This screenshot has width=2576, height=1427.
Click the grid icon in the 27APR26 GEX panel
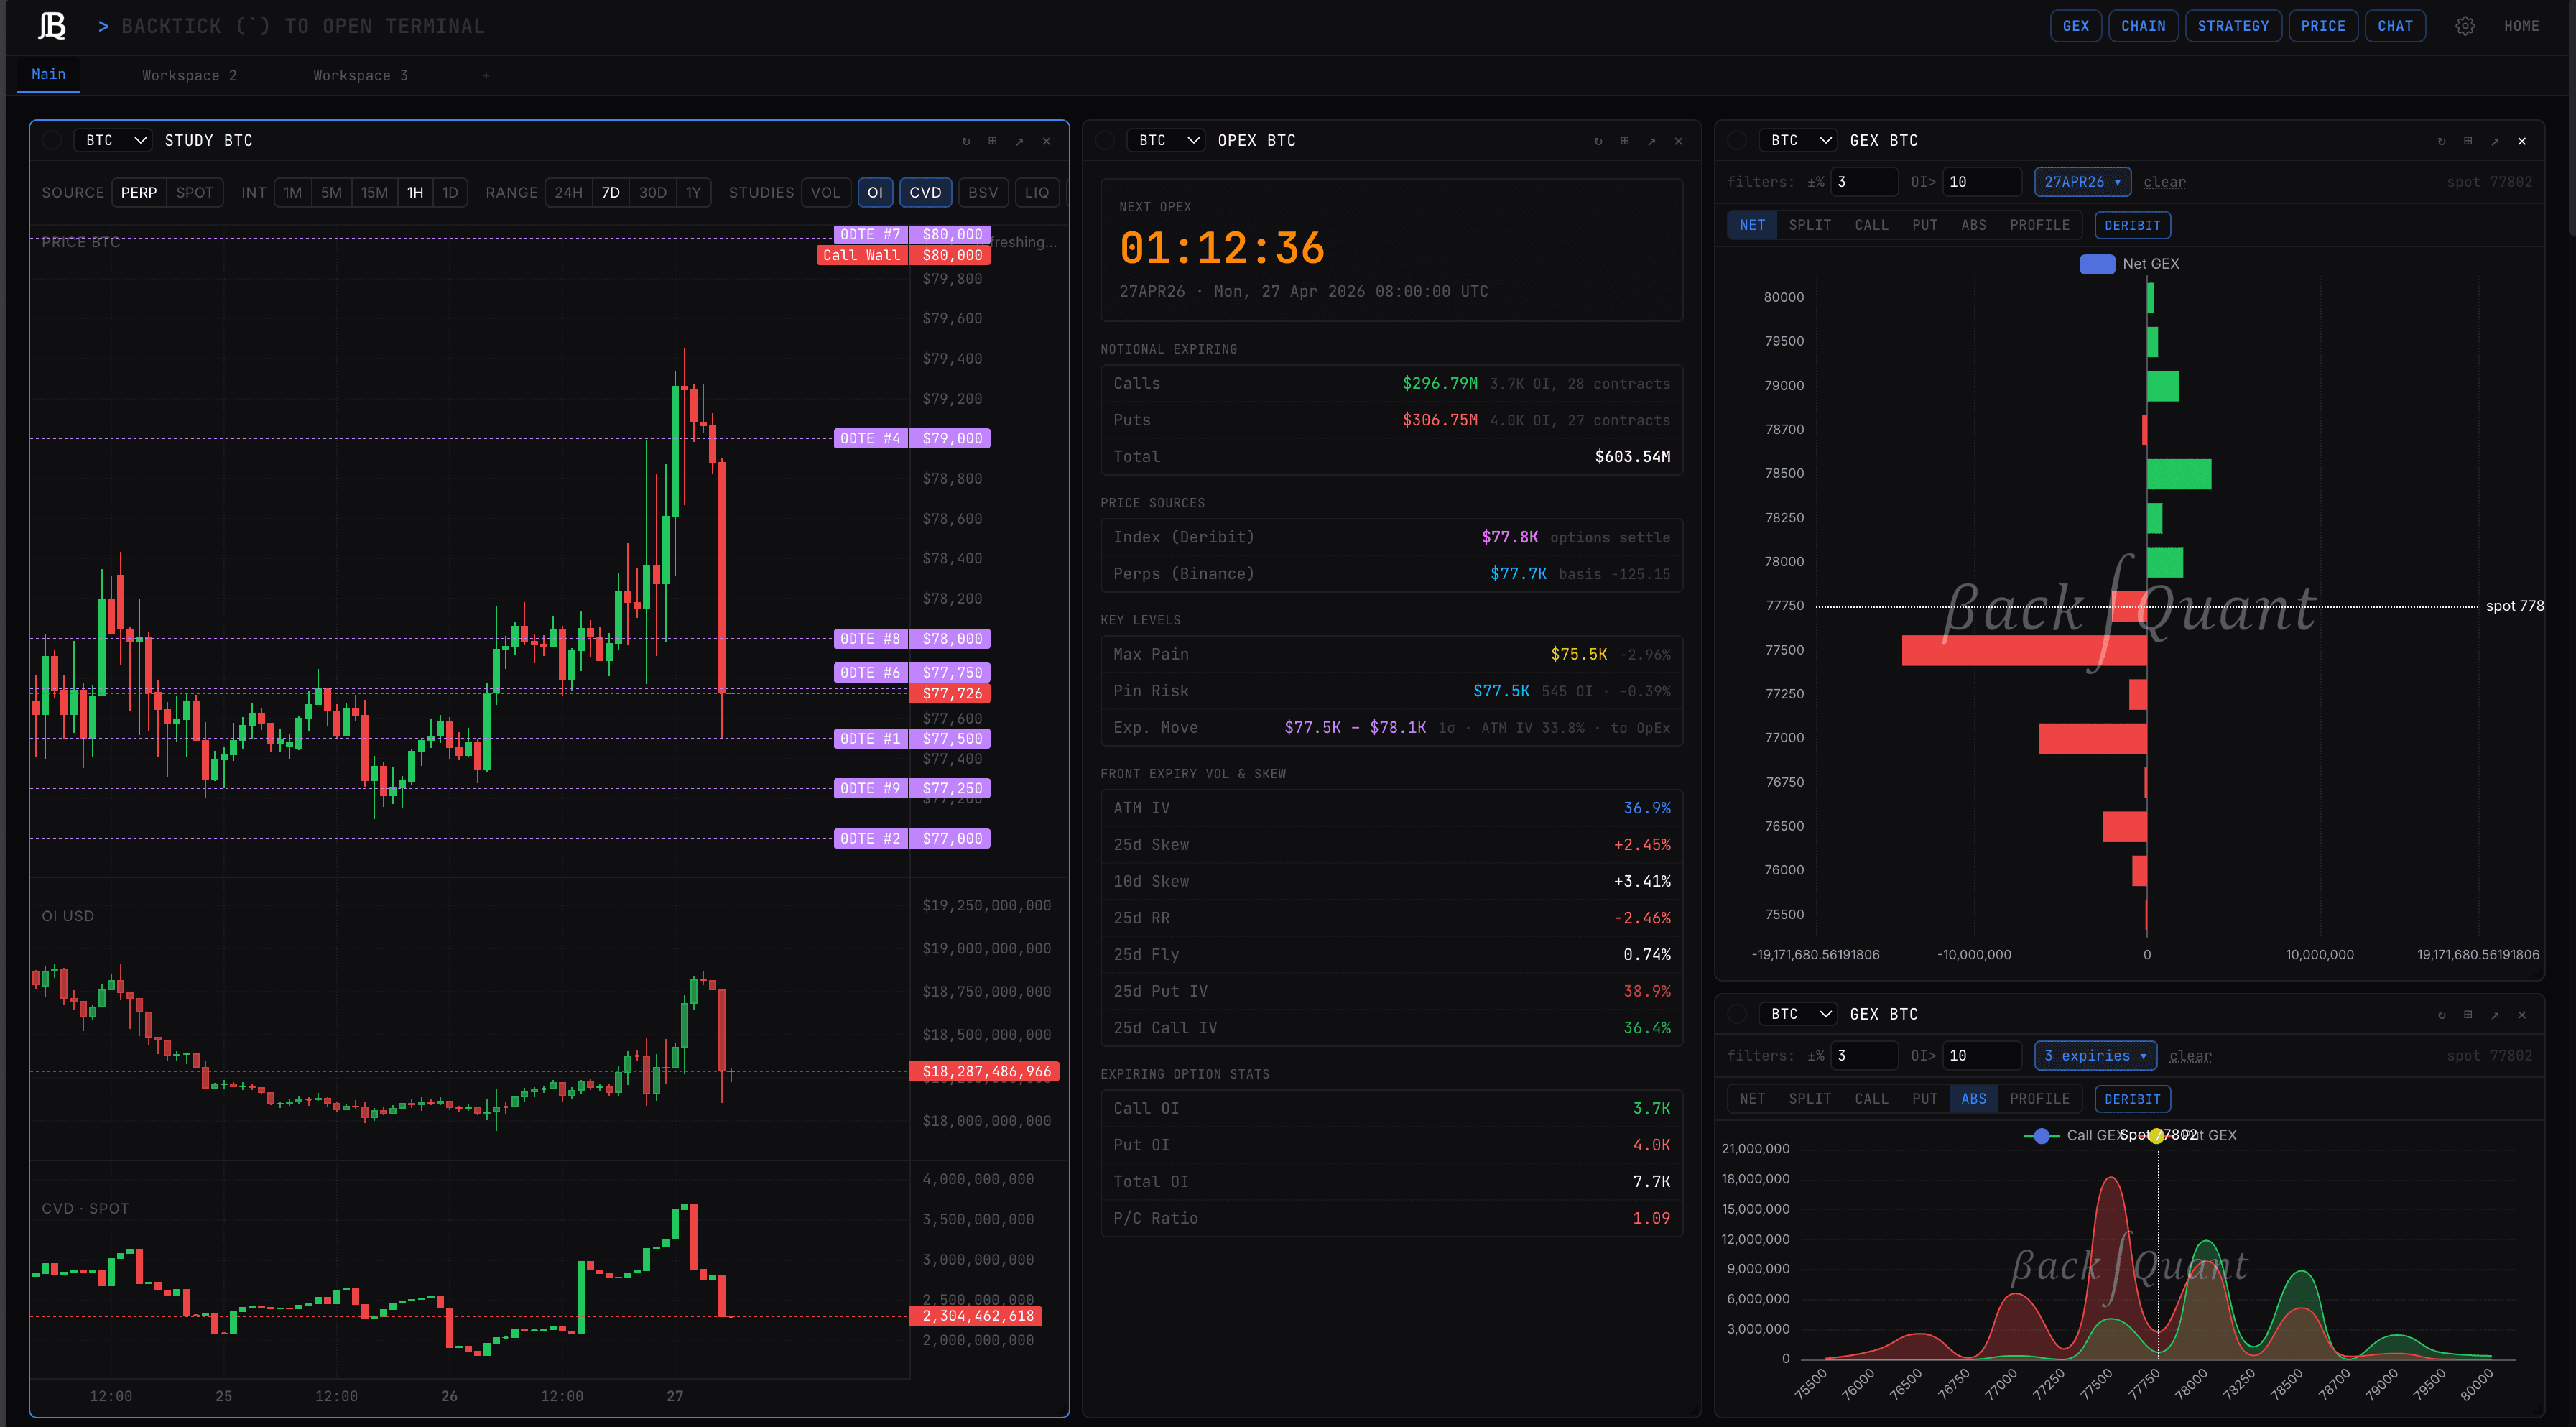[x=2468, y=141]
